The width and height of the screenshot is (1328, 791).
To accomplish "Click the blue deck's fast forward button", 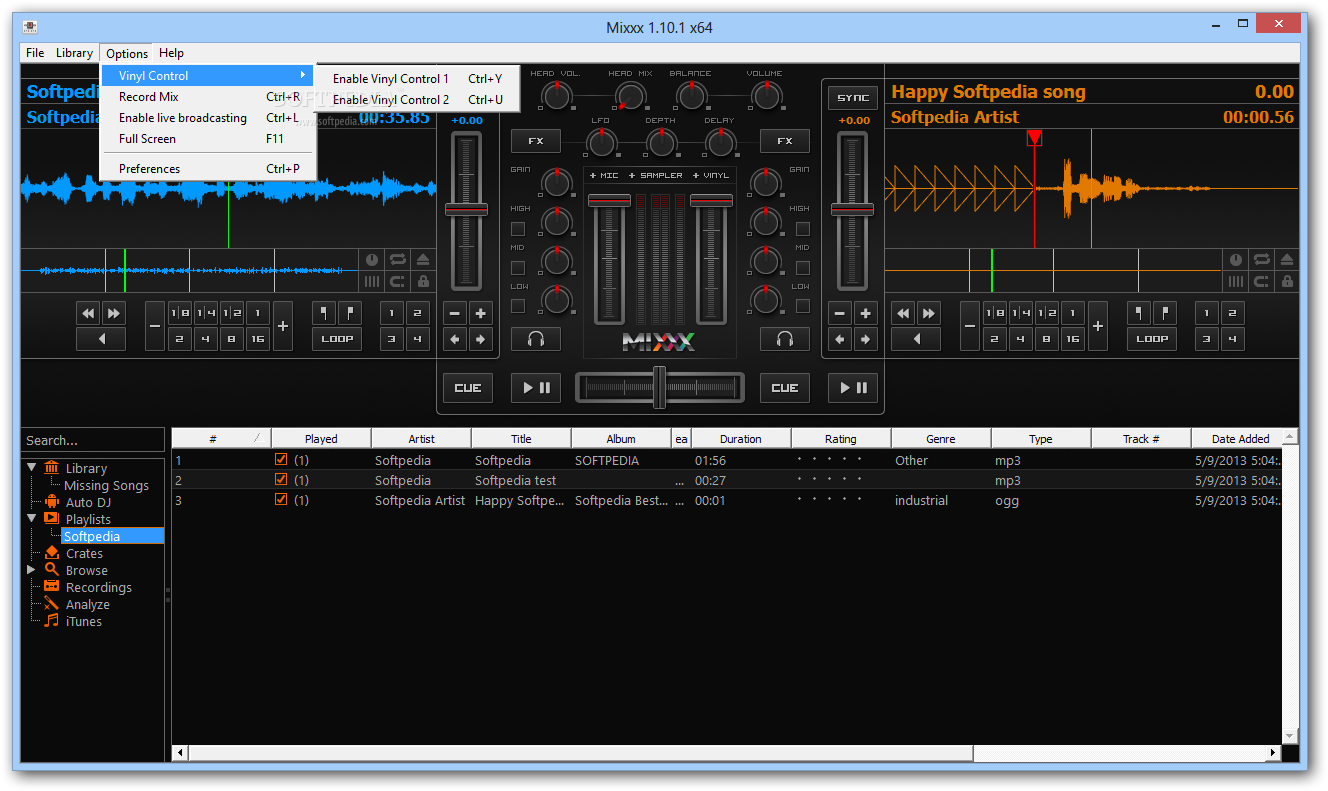I will click(x=114, y=313).
